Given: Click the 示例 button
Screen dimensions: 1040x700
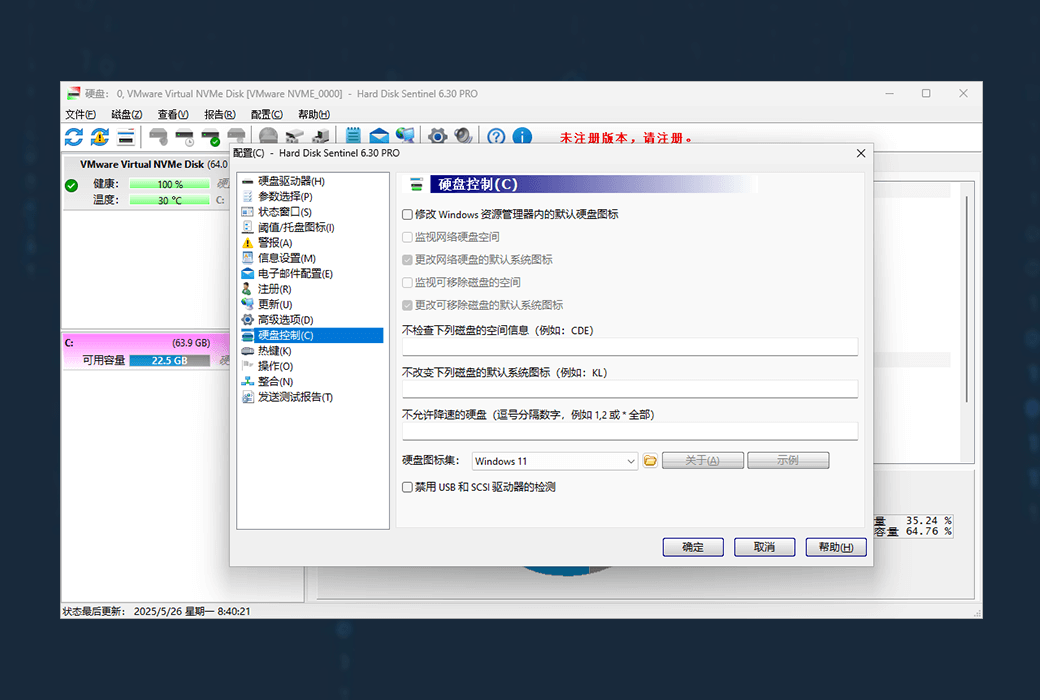Looking at the screenshot, I should pos(788,460).
